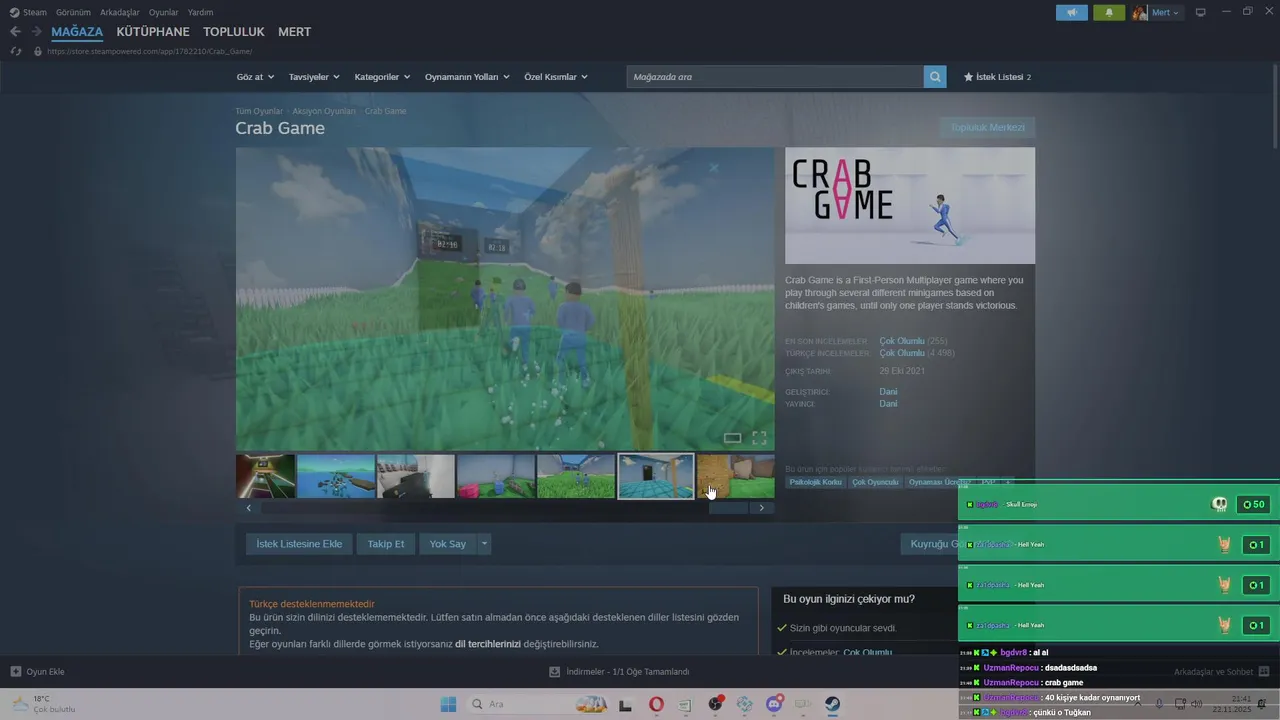
Task: Reload the store page
Action: pos(16,51)
